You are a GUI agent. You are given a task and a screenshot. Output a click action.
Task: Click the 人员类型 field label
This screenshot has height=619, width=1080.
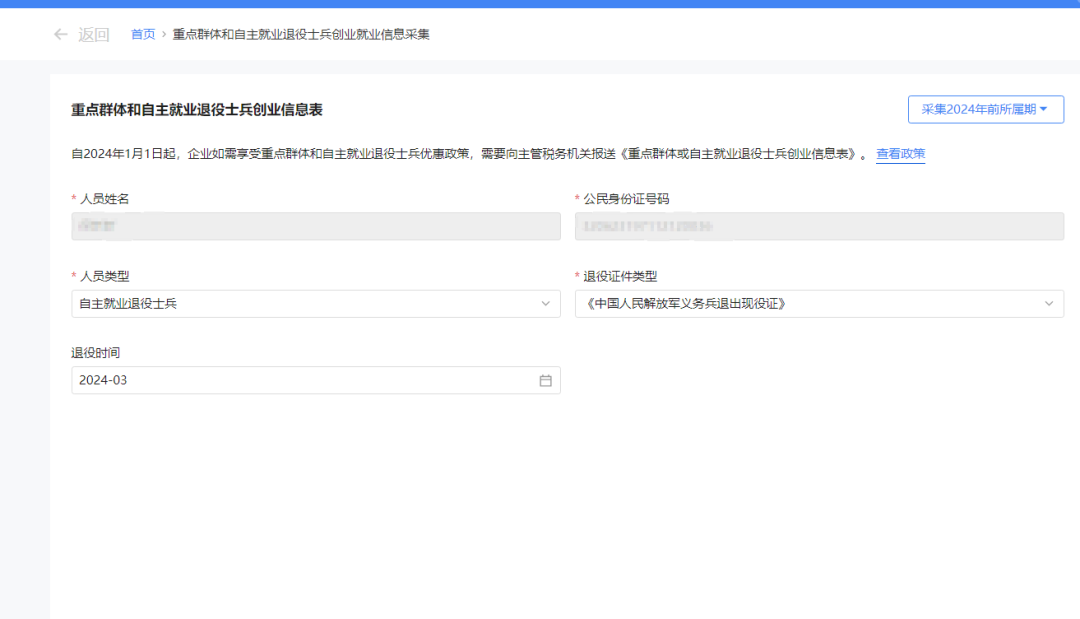(x=104, y=276)
